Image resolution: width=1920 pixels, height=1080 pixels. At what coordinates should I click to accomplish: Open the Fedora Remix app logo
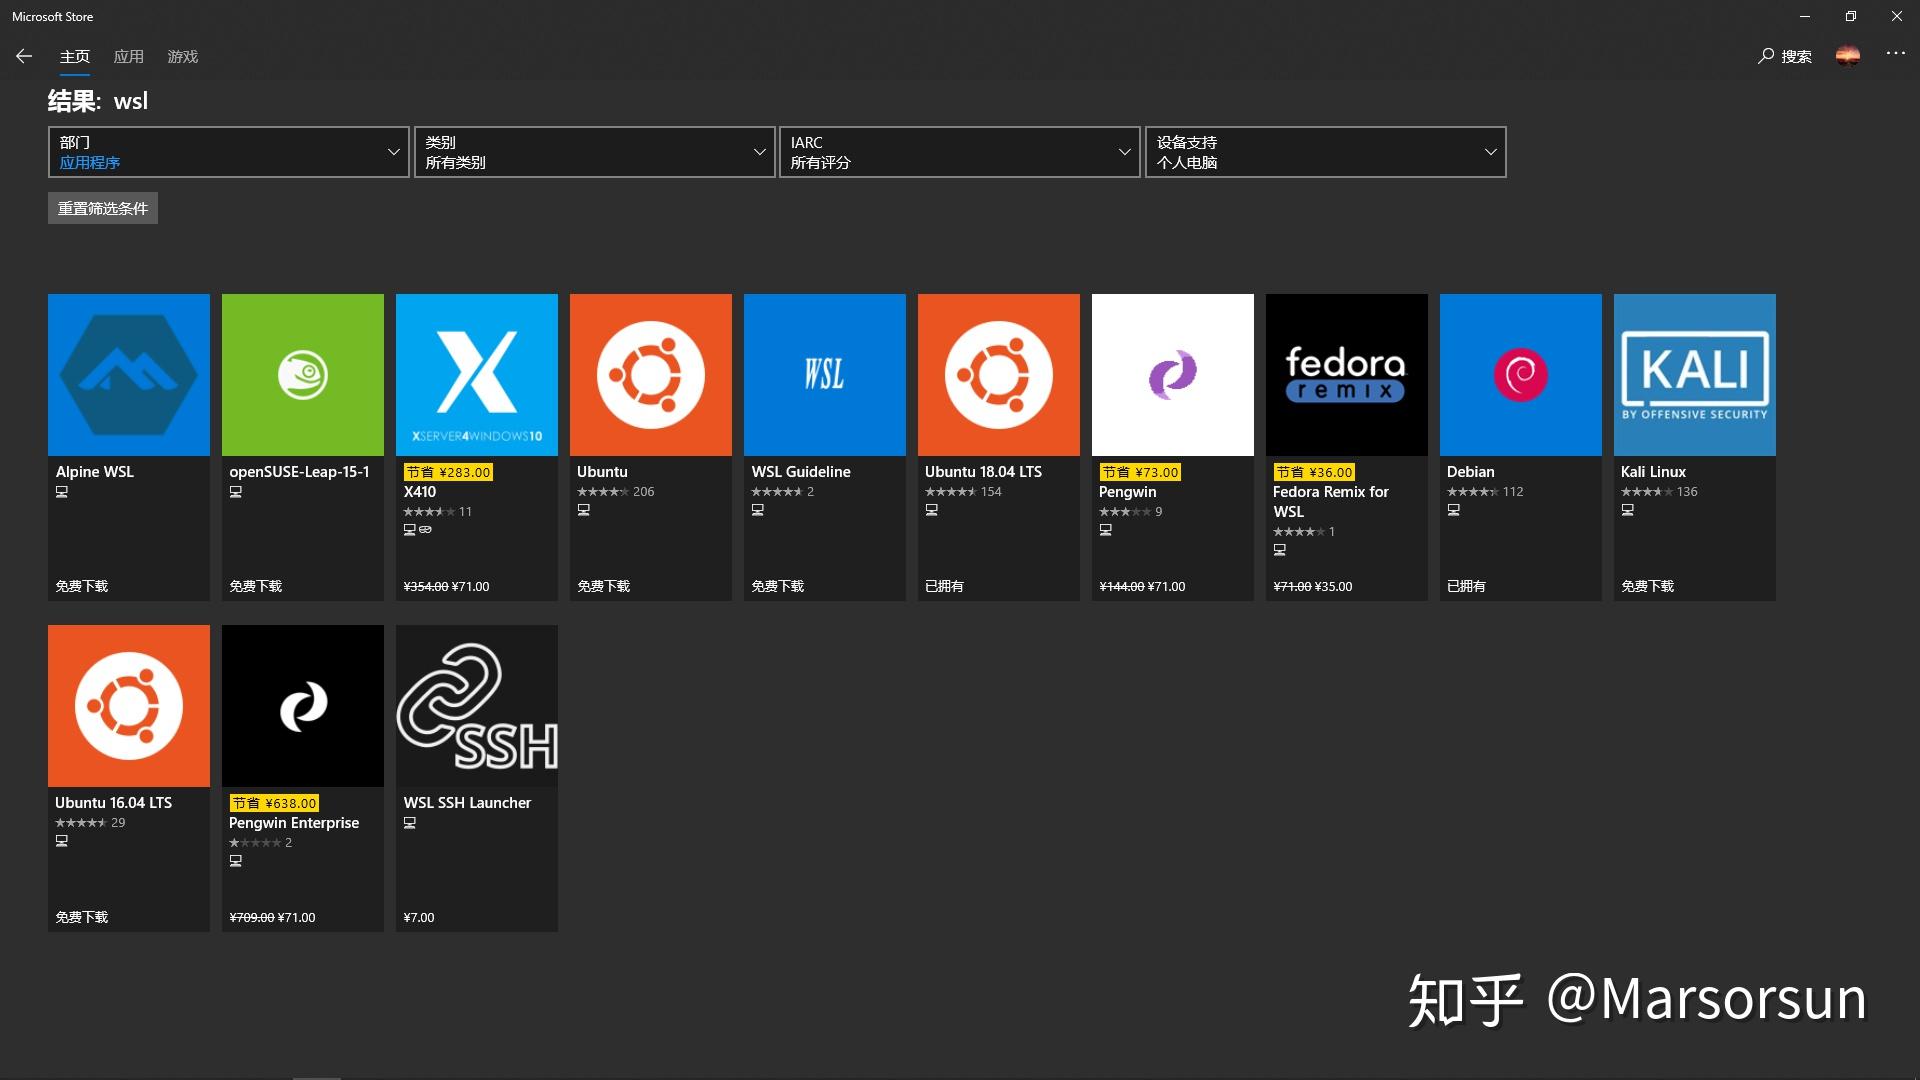1347,375
